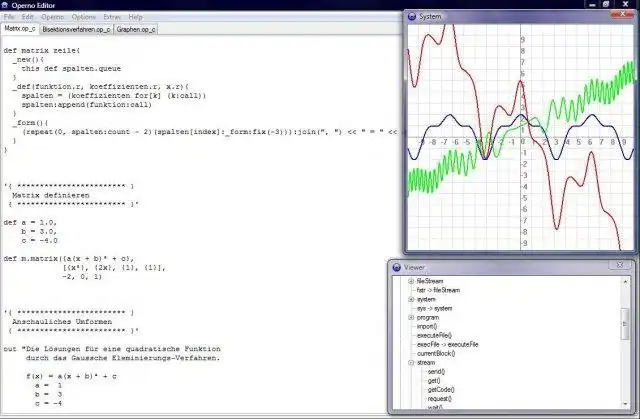Click the Viewer scrollbar down arrow

(625, 404)
